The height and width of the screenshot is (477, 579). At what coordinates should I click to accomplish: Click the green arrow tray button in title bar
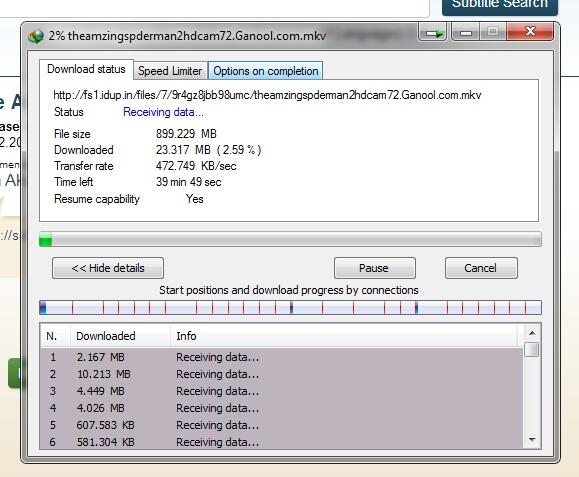tap(433, 32)
